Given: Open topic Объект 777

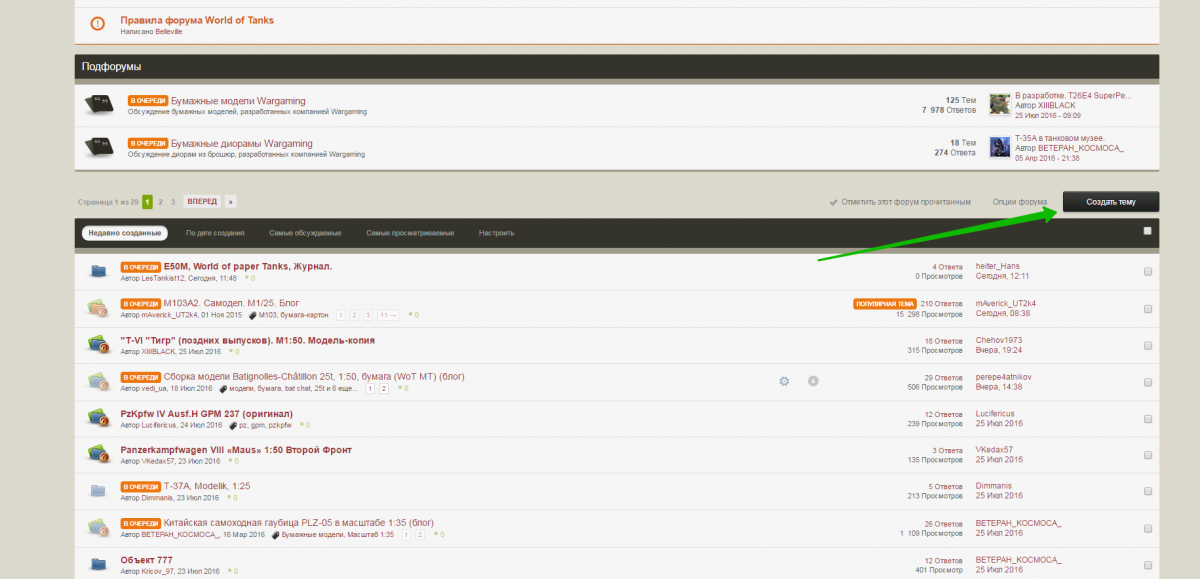Looking at the screenshot, I should pyautogui.click(x=146, y=560).
